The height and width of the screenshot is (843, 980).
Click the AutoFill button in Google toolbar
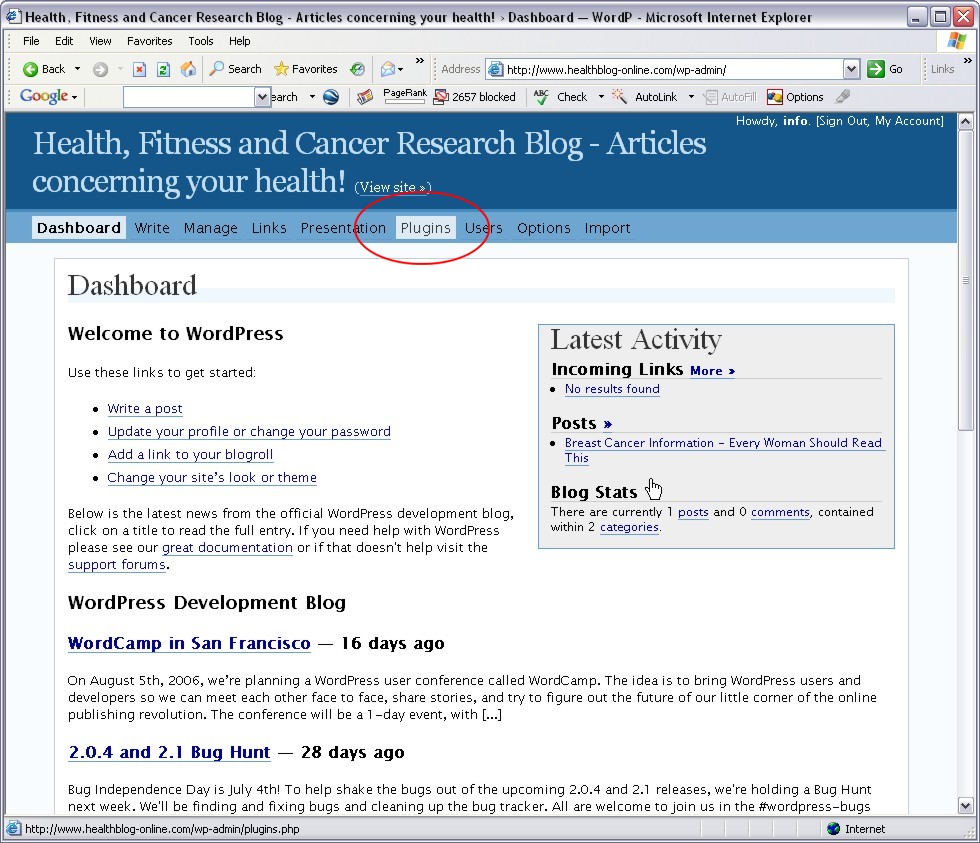click(730, 97)
